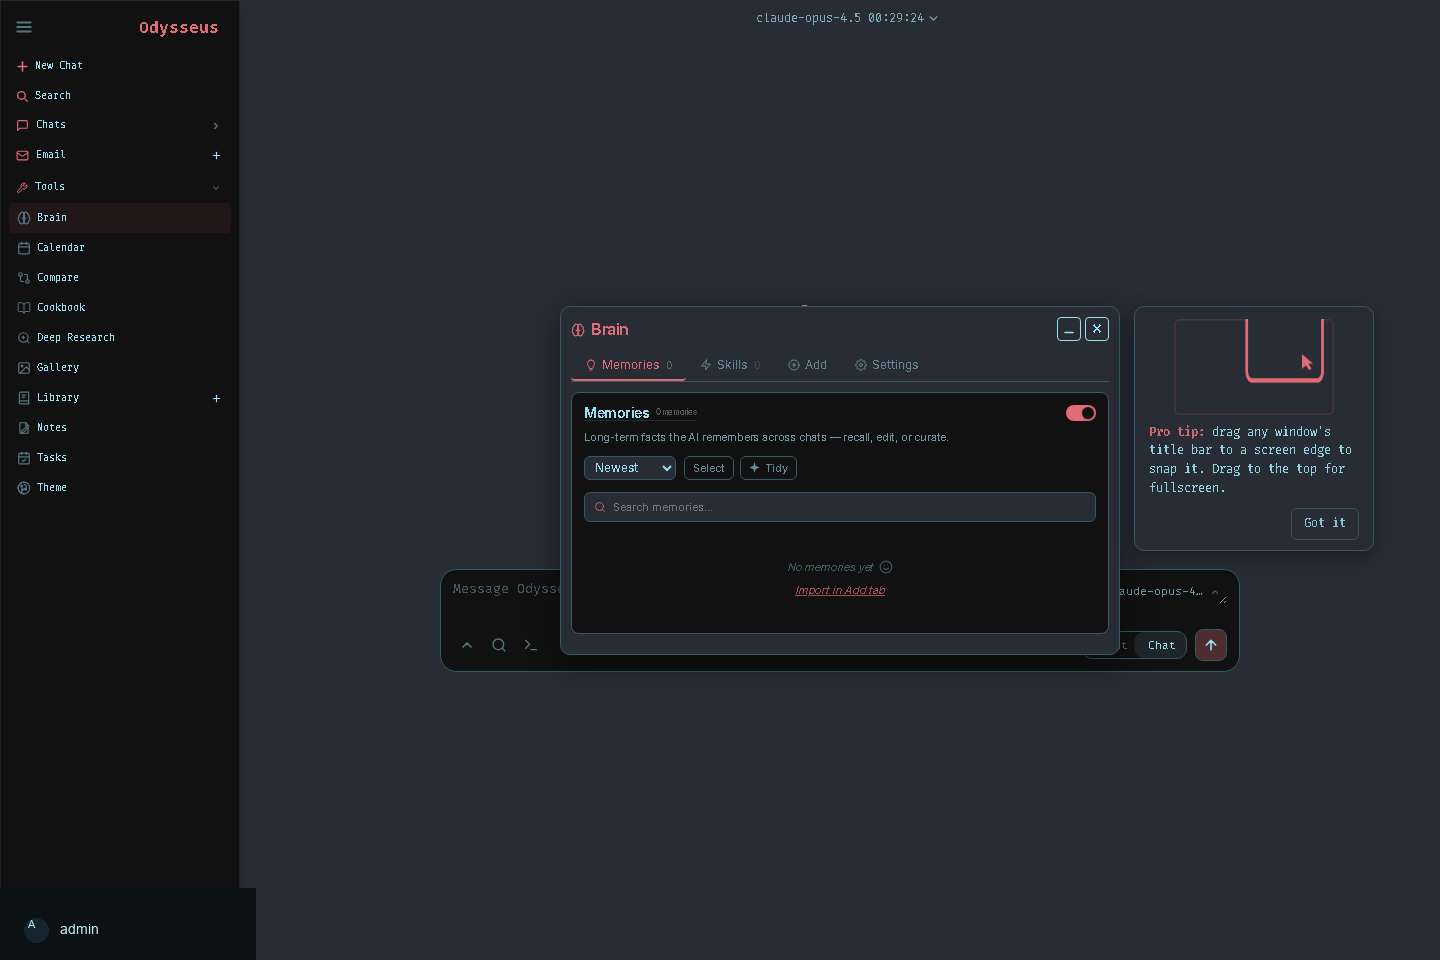Expand the composer options caret
The width and height of the screenshot is (1440, 960).
point(467,645)
